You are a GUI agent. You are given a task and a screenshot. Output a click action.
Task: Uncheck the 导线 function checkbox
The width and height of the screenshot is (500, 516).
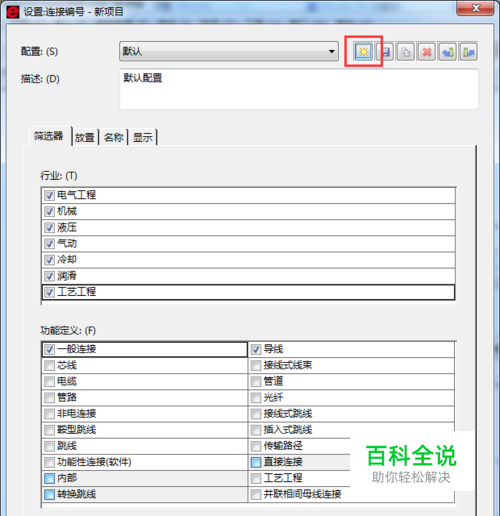256,350
